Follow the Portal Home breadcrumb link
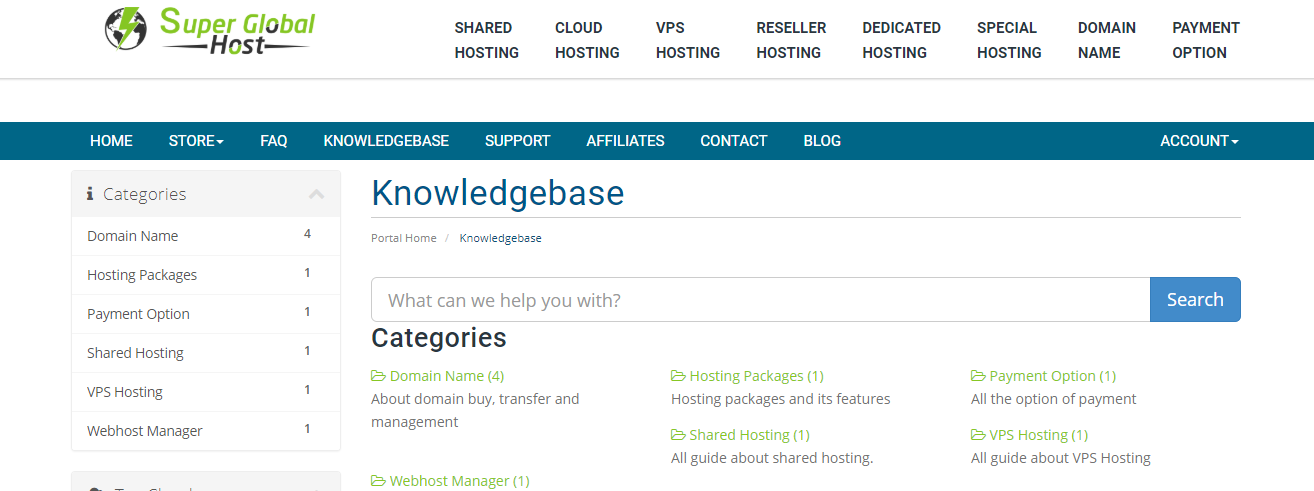Viewport: 1314px width, 491px height. pyautogui.click(x=403, y=238)
